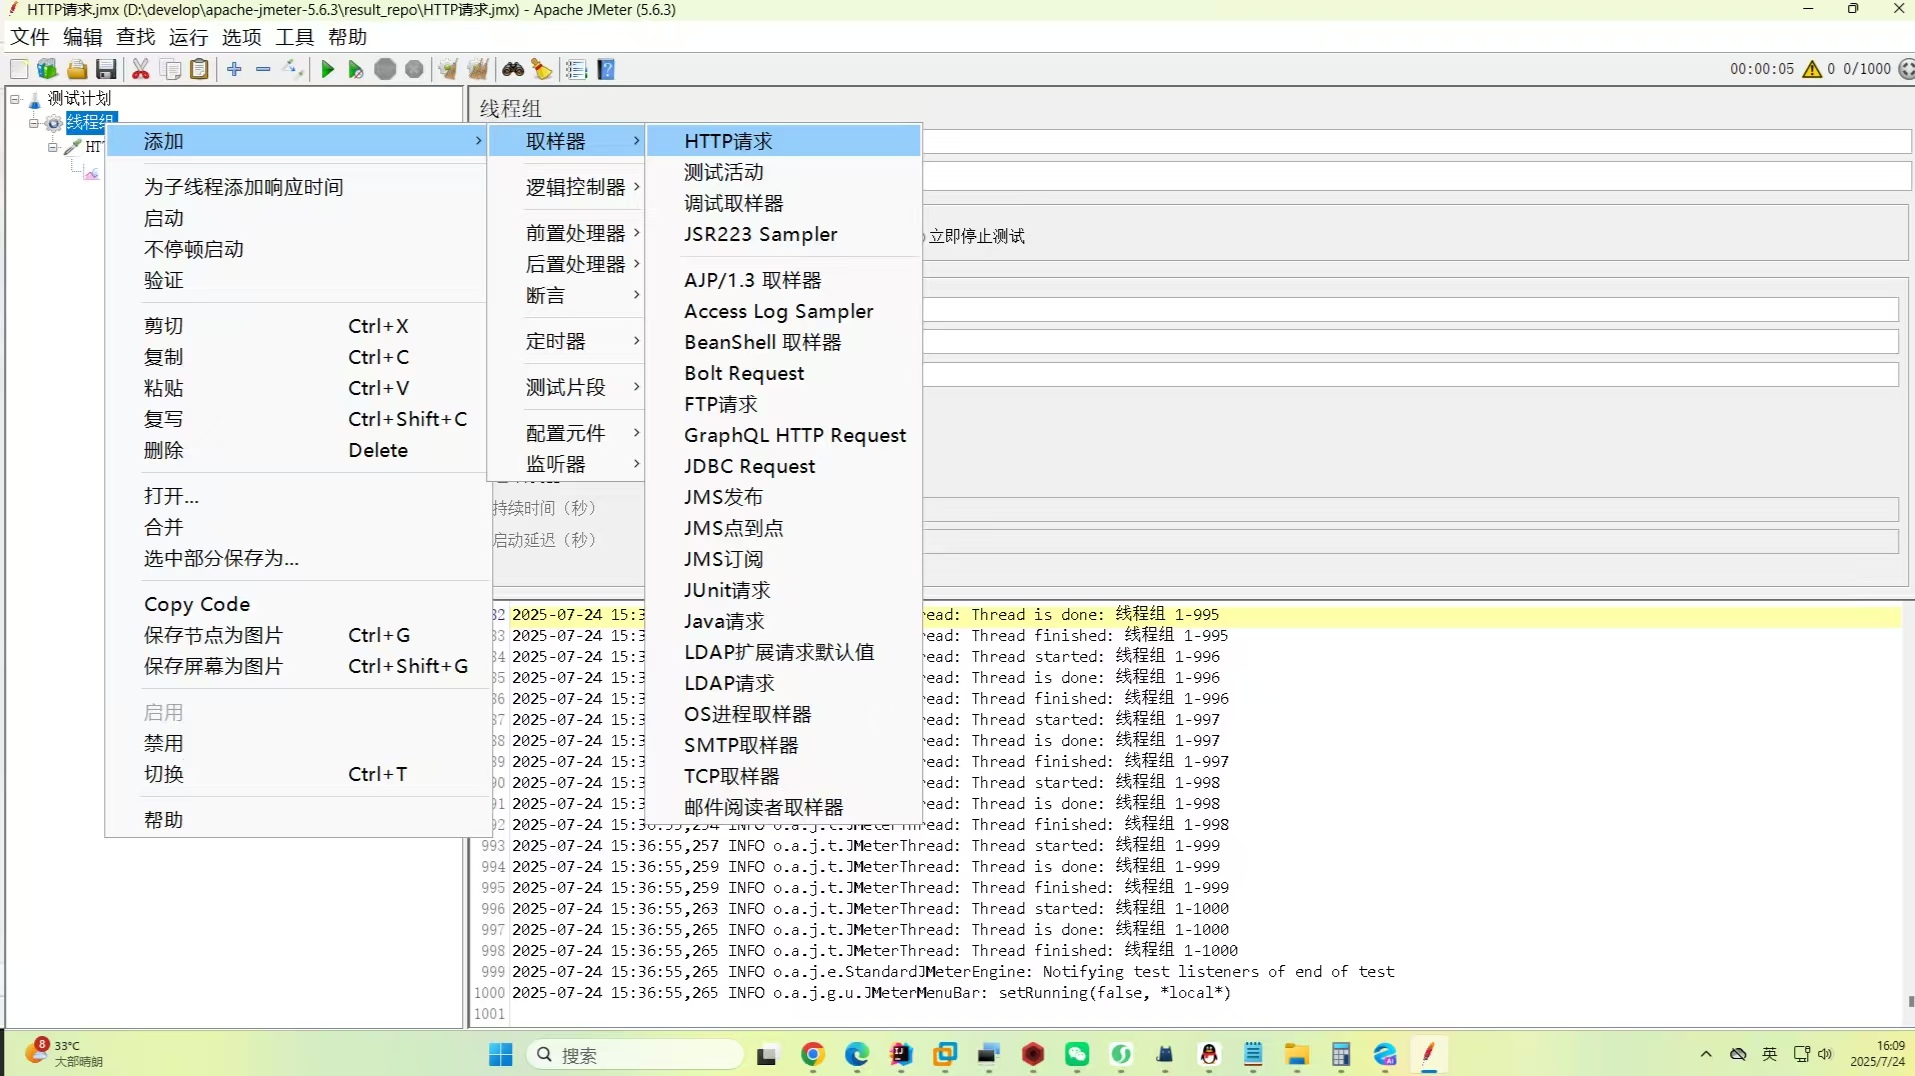This screenshot has height=1076, width=1915.
Task: Choose 邮件阅读者取样器 entry
Action: (783, 807)
